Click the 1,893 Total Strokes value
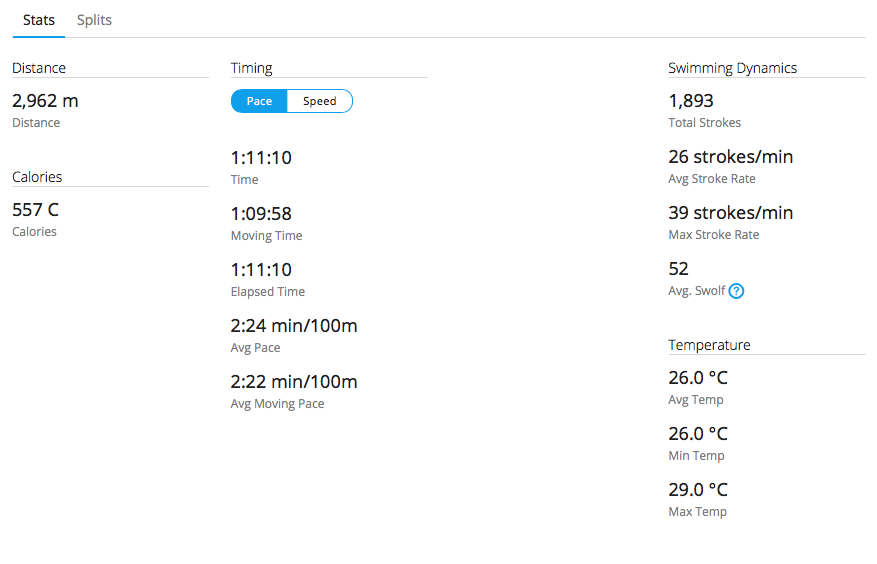877x564 pixels. tap(691, 101)
